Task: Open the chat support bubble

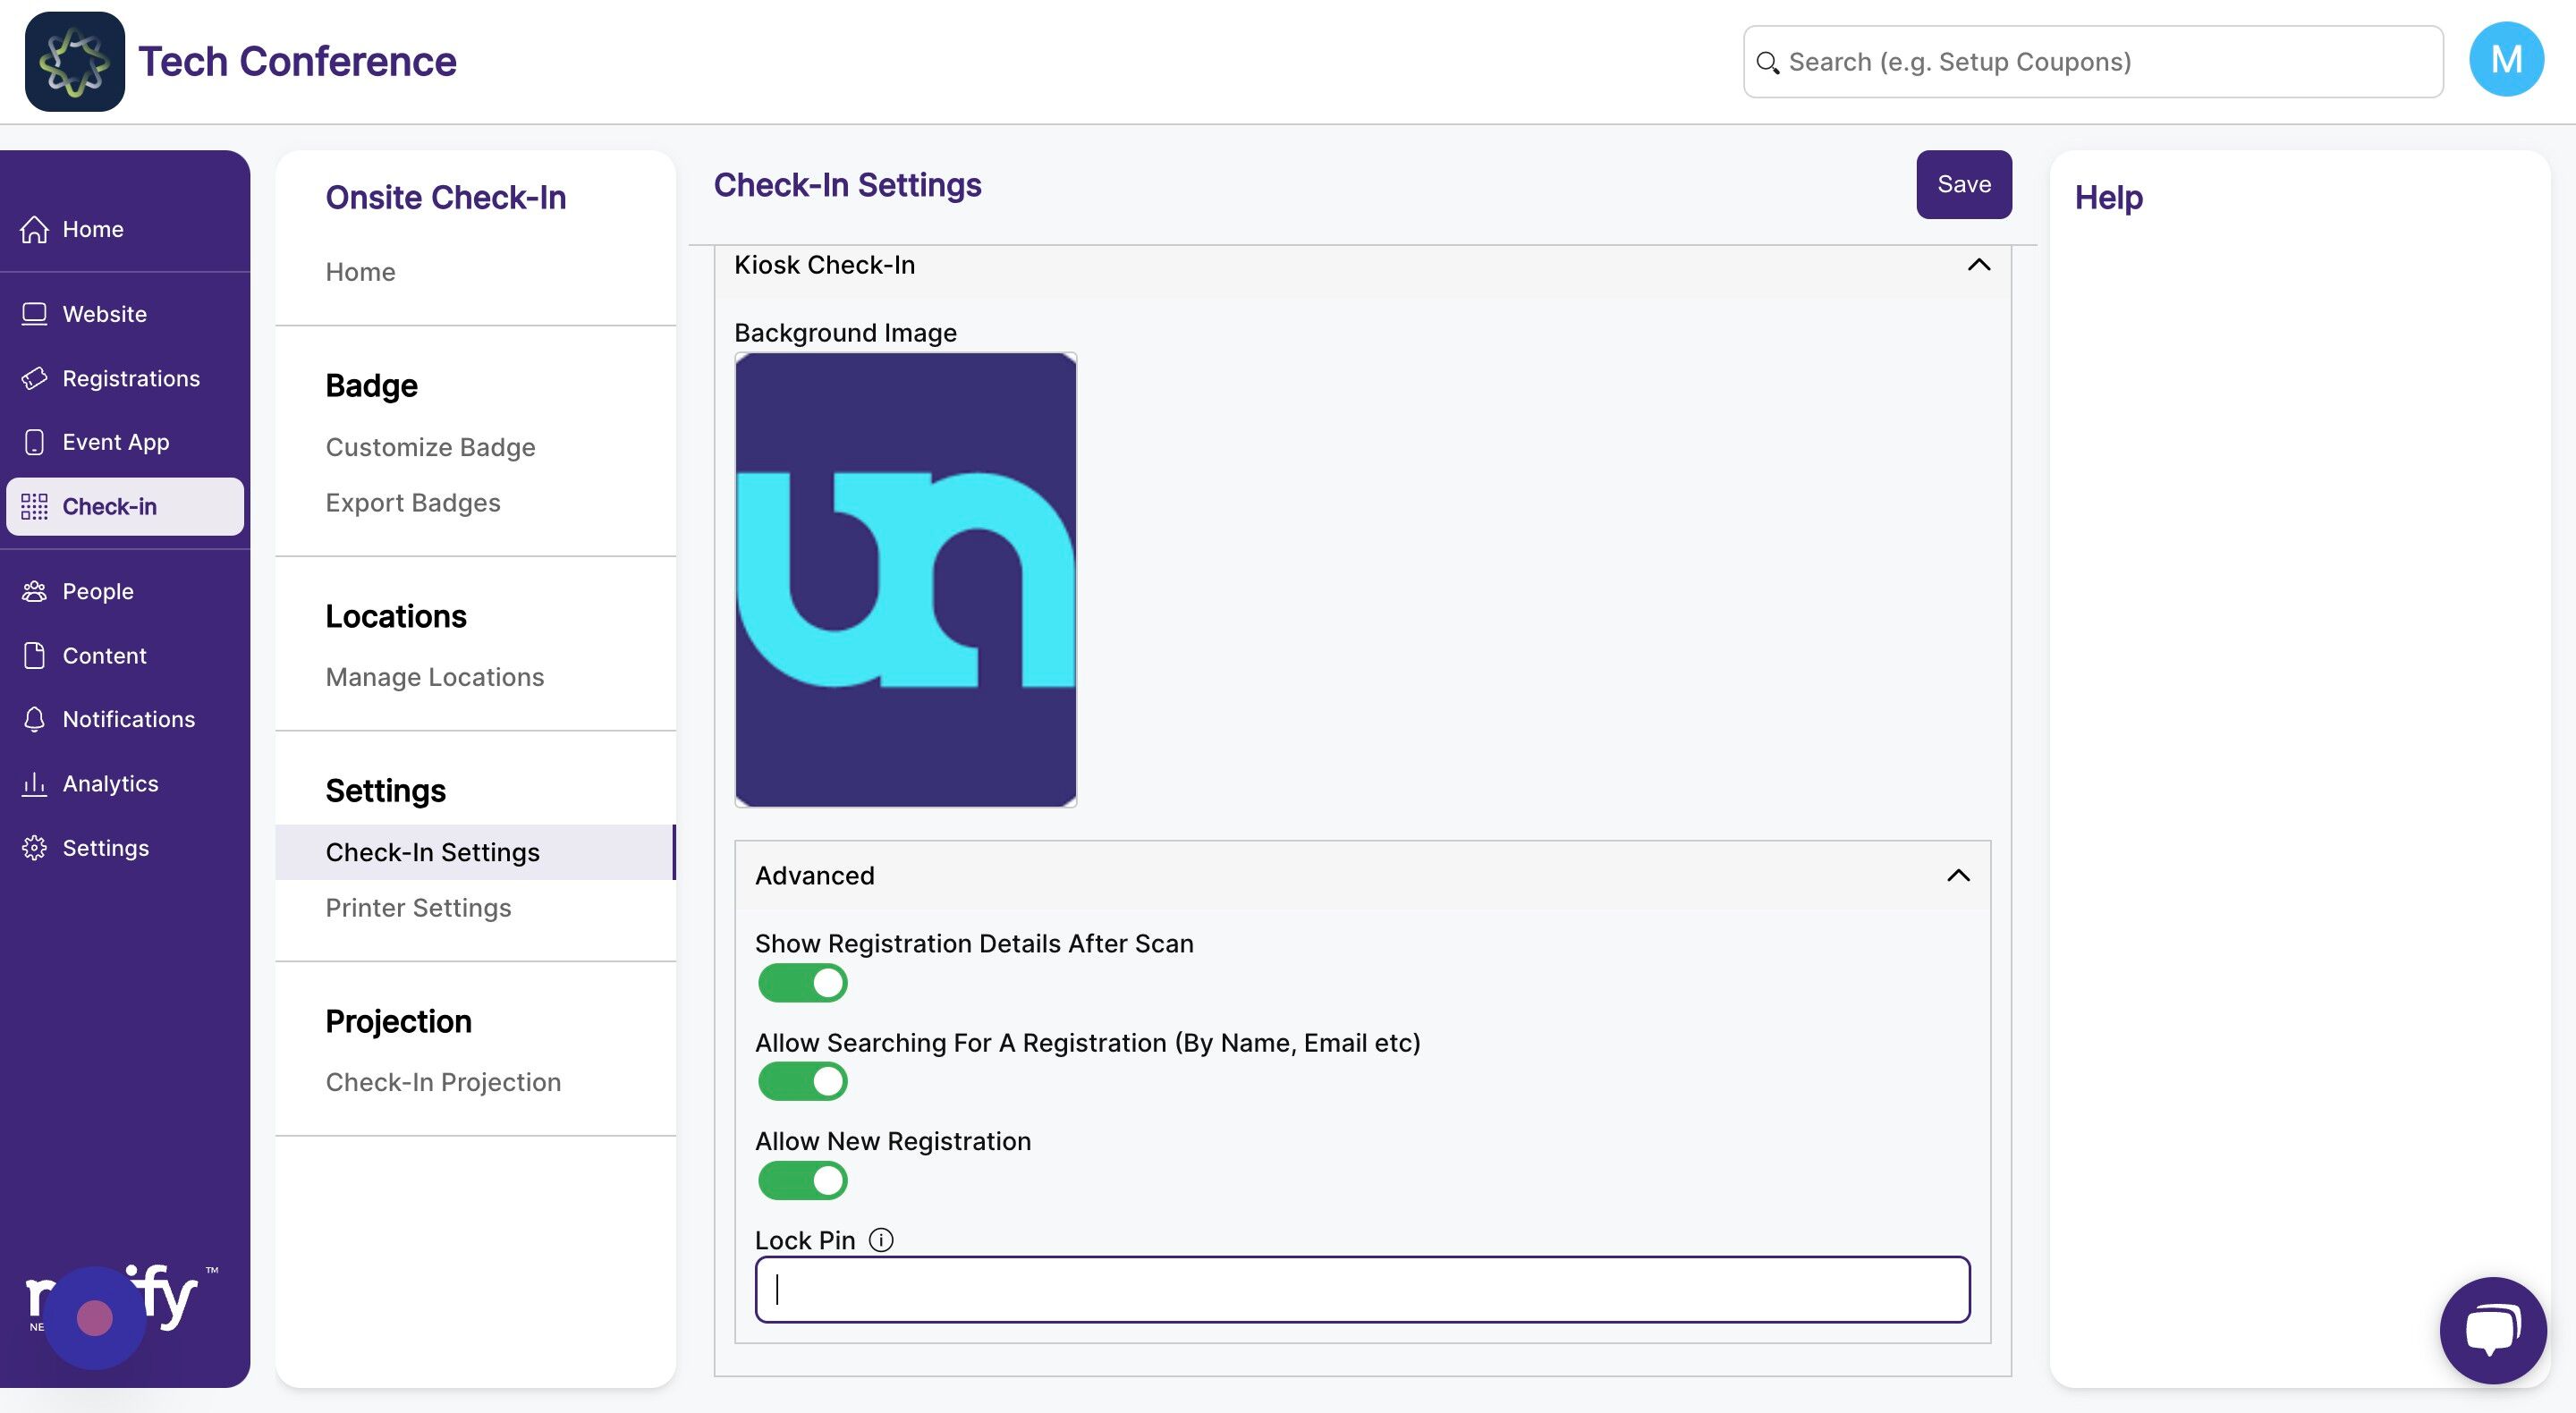Action: 2492,1329
